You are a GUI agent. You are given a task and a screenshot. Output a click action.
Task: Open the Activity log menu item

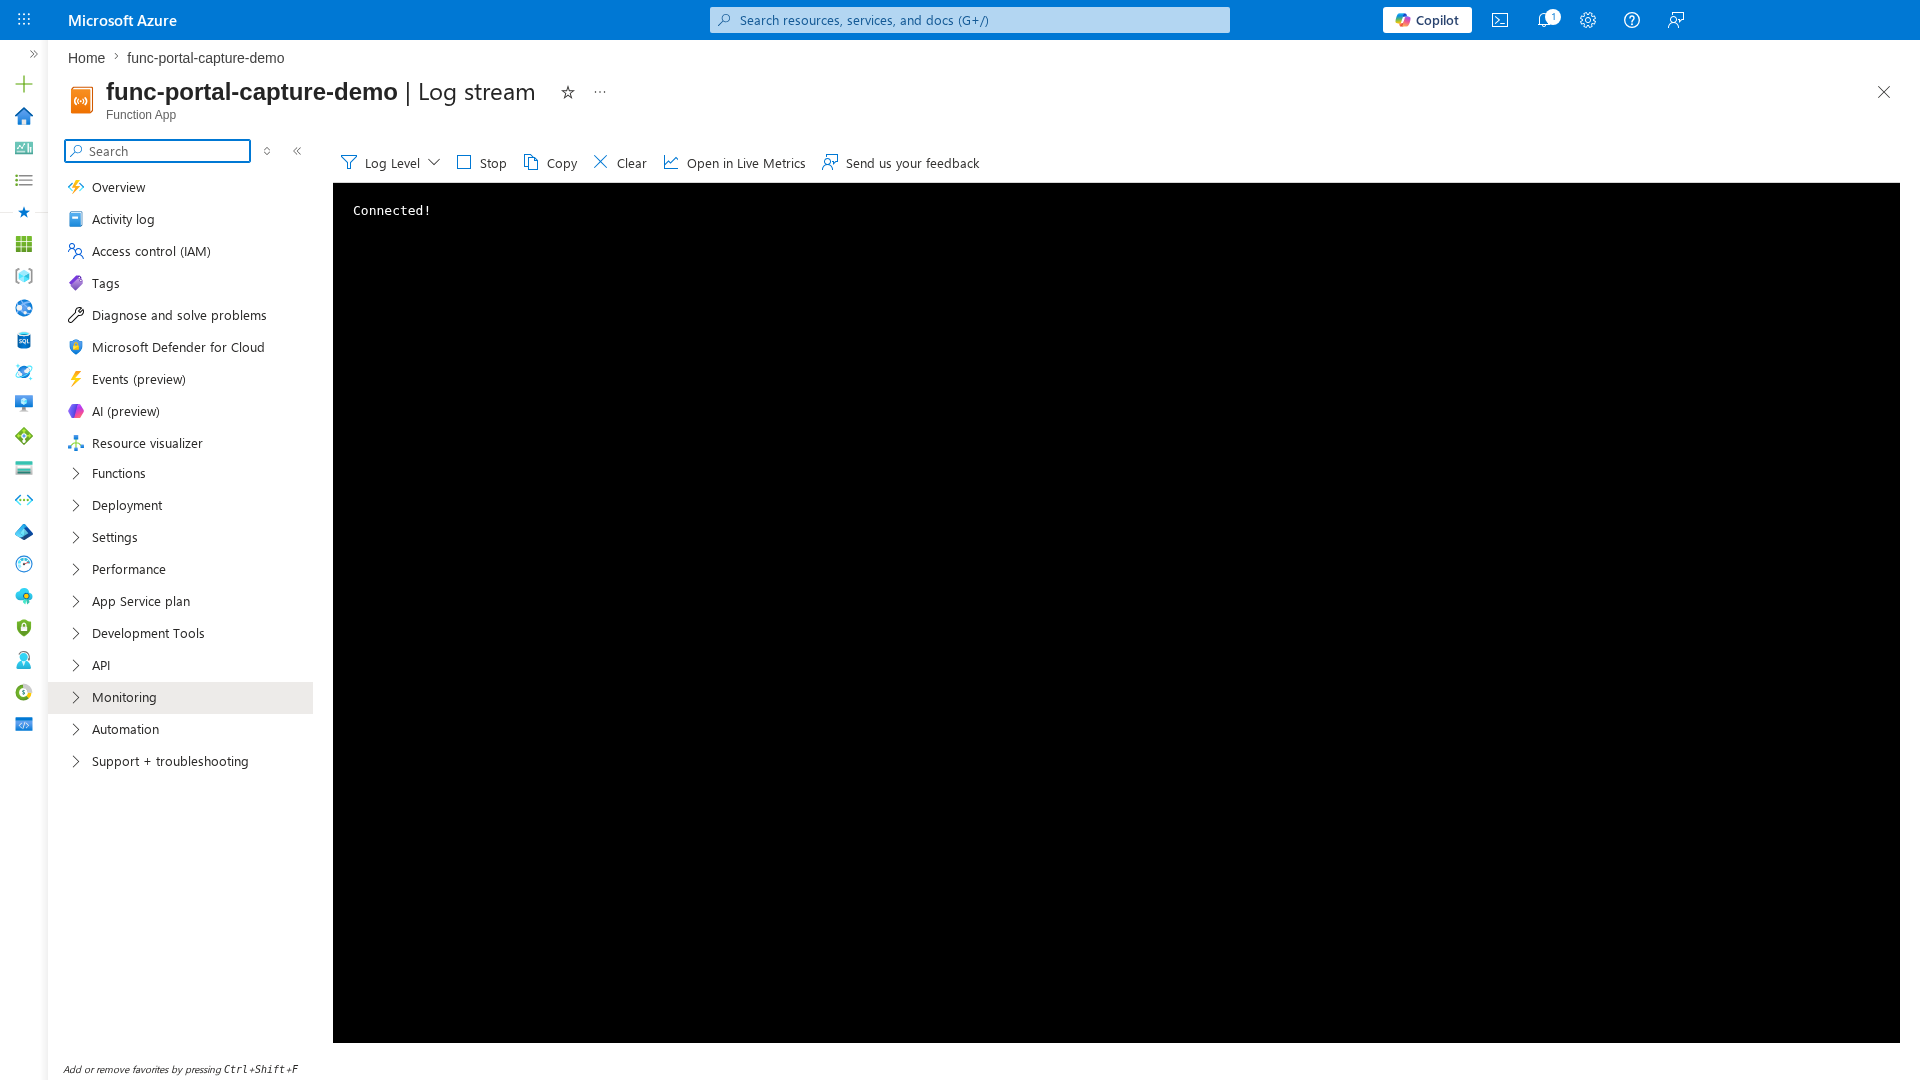180,219
